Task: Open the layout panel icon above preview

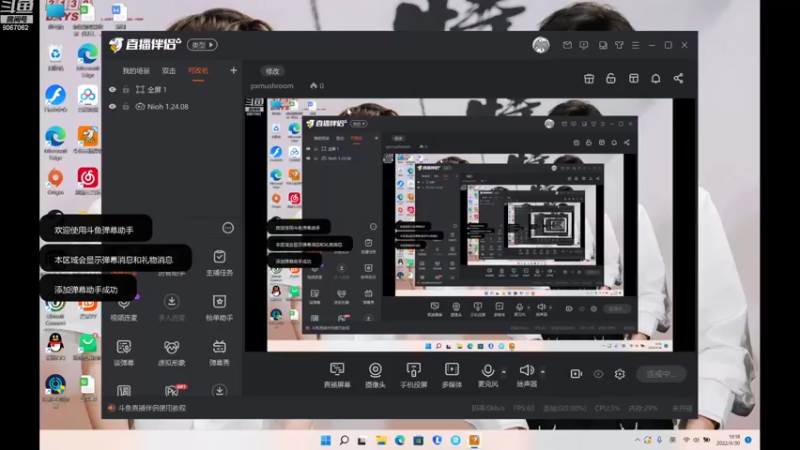Action: pos(633,79)
